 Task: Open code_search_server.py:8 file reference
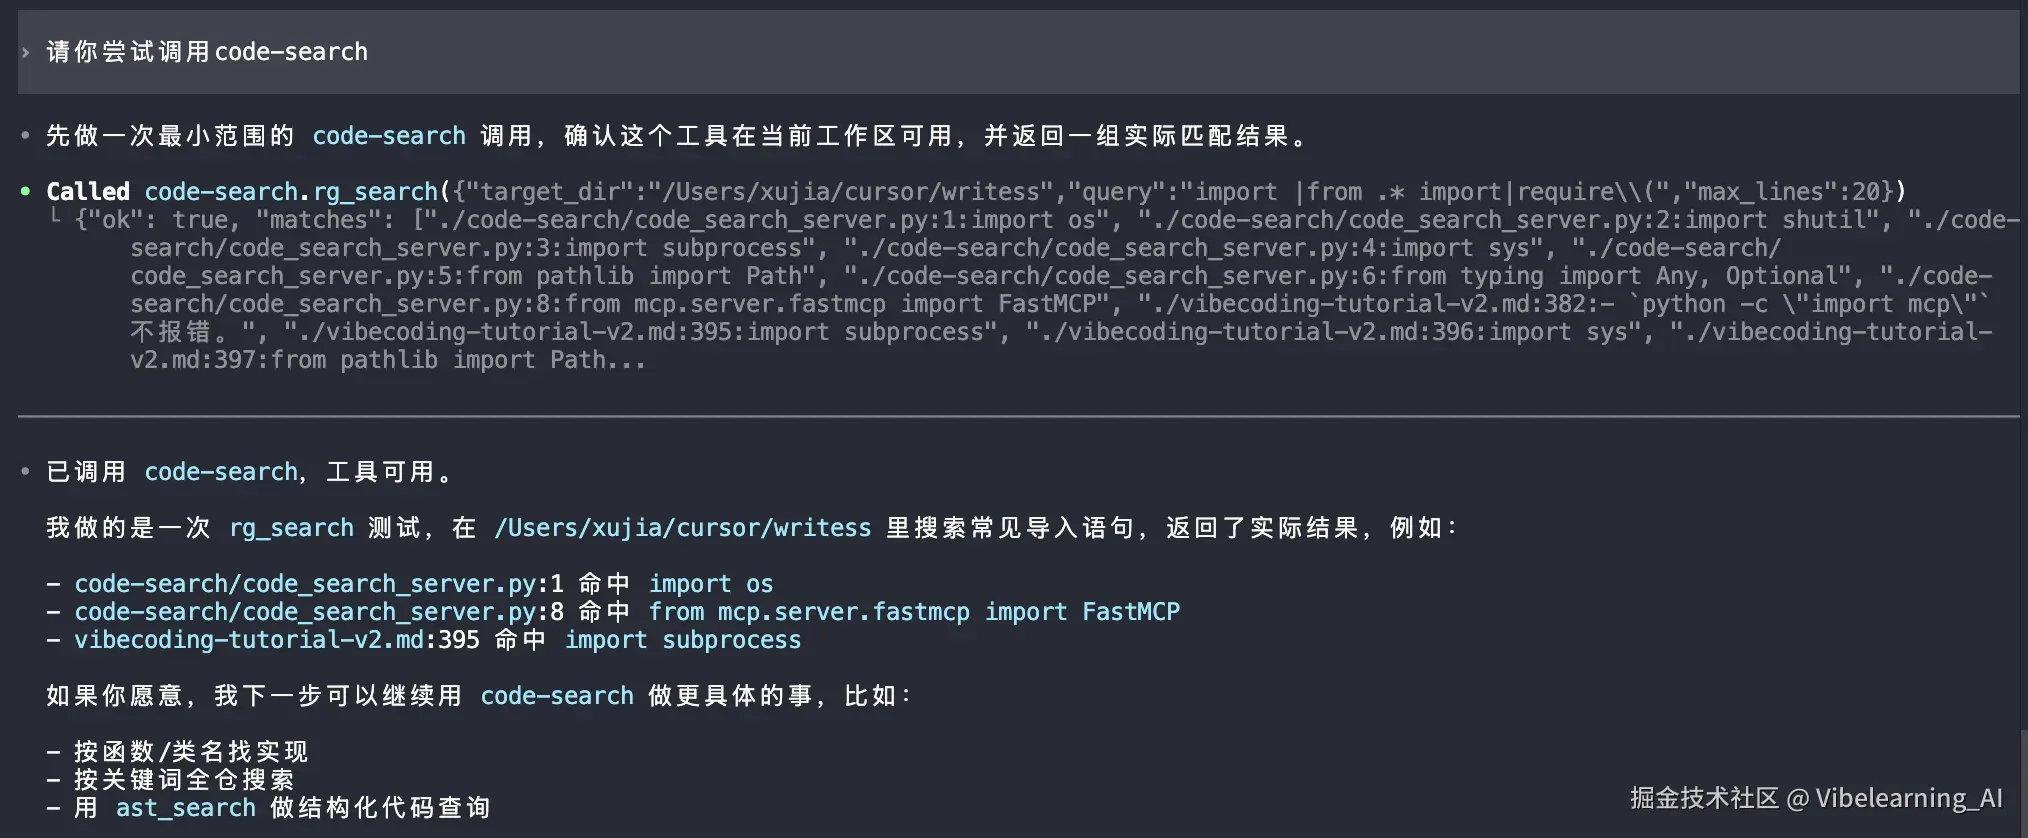318,612
